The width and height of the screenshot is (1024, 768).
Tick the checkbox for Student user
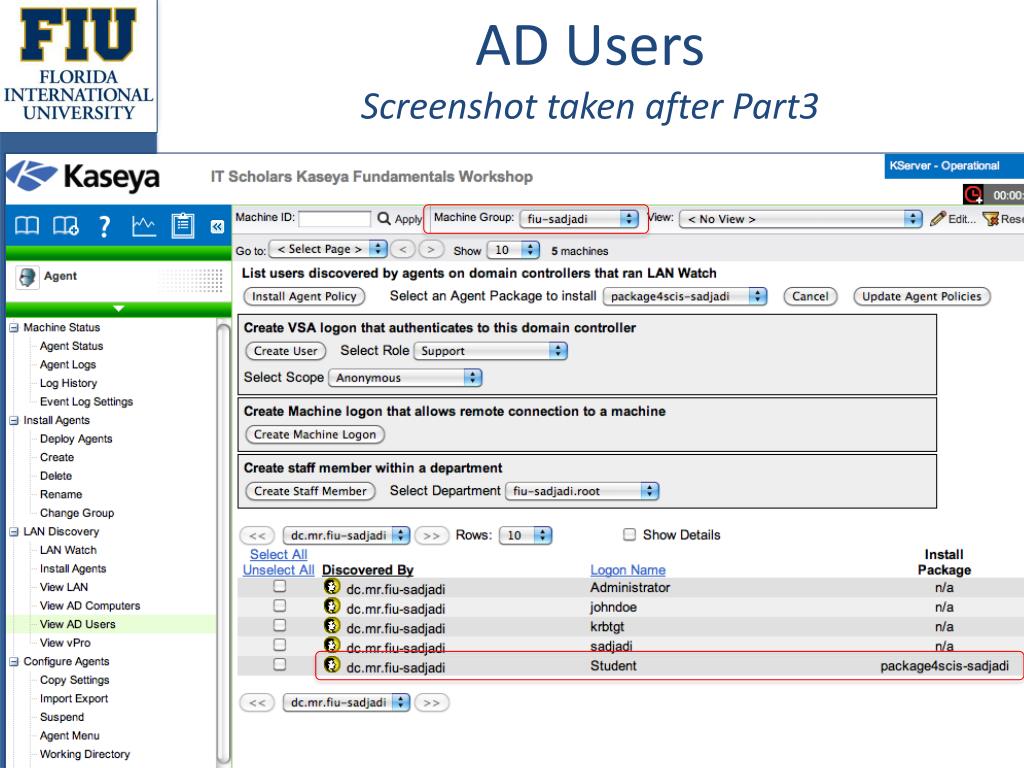point(280,664)
